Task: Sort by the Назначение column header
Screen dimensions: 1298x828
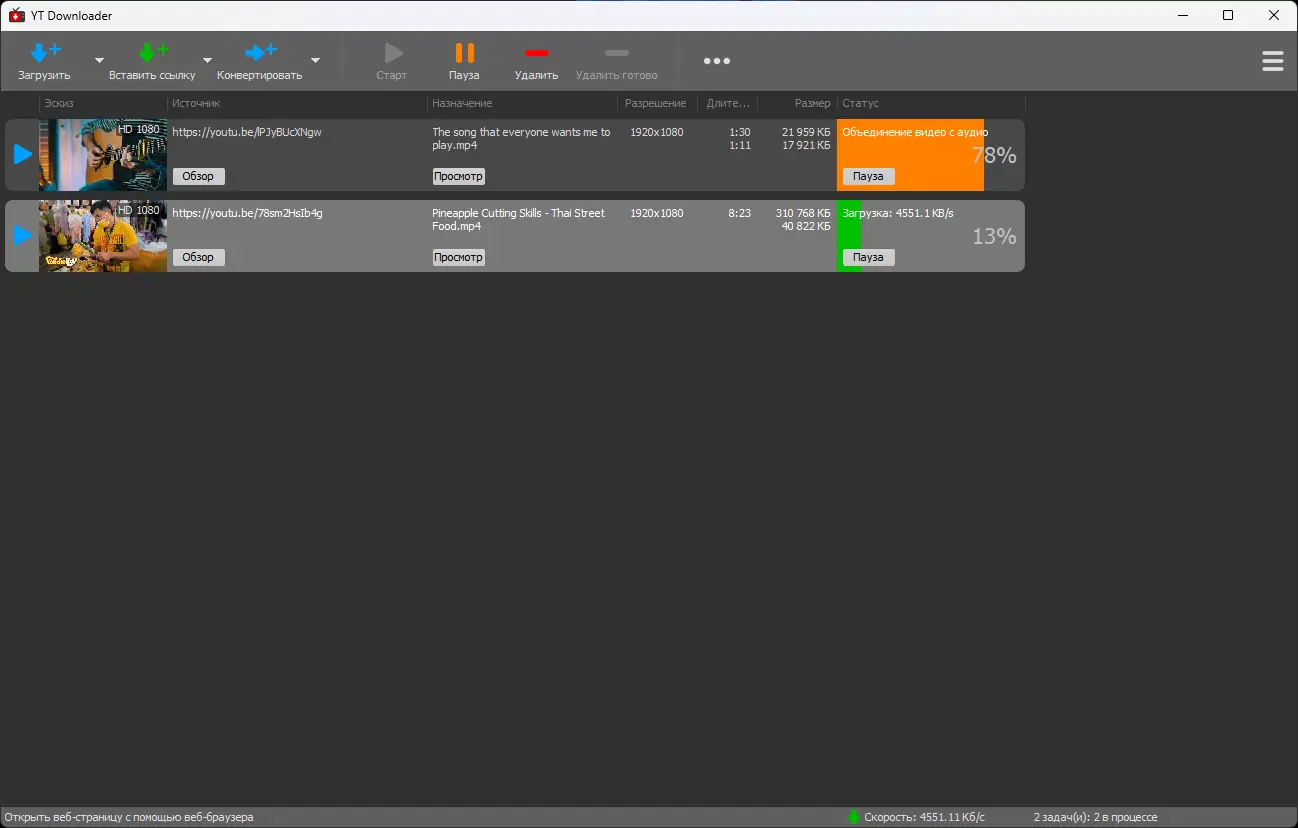Action: click(462, 103)
